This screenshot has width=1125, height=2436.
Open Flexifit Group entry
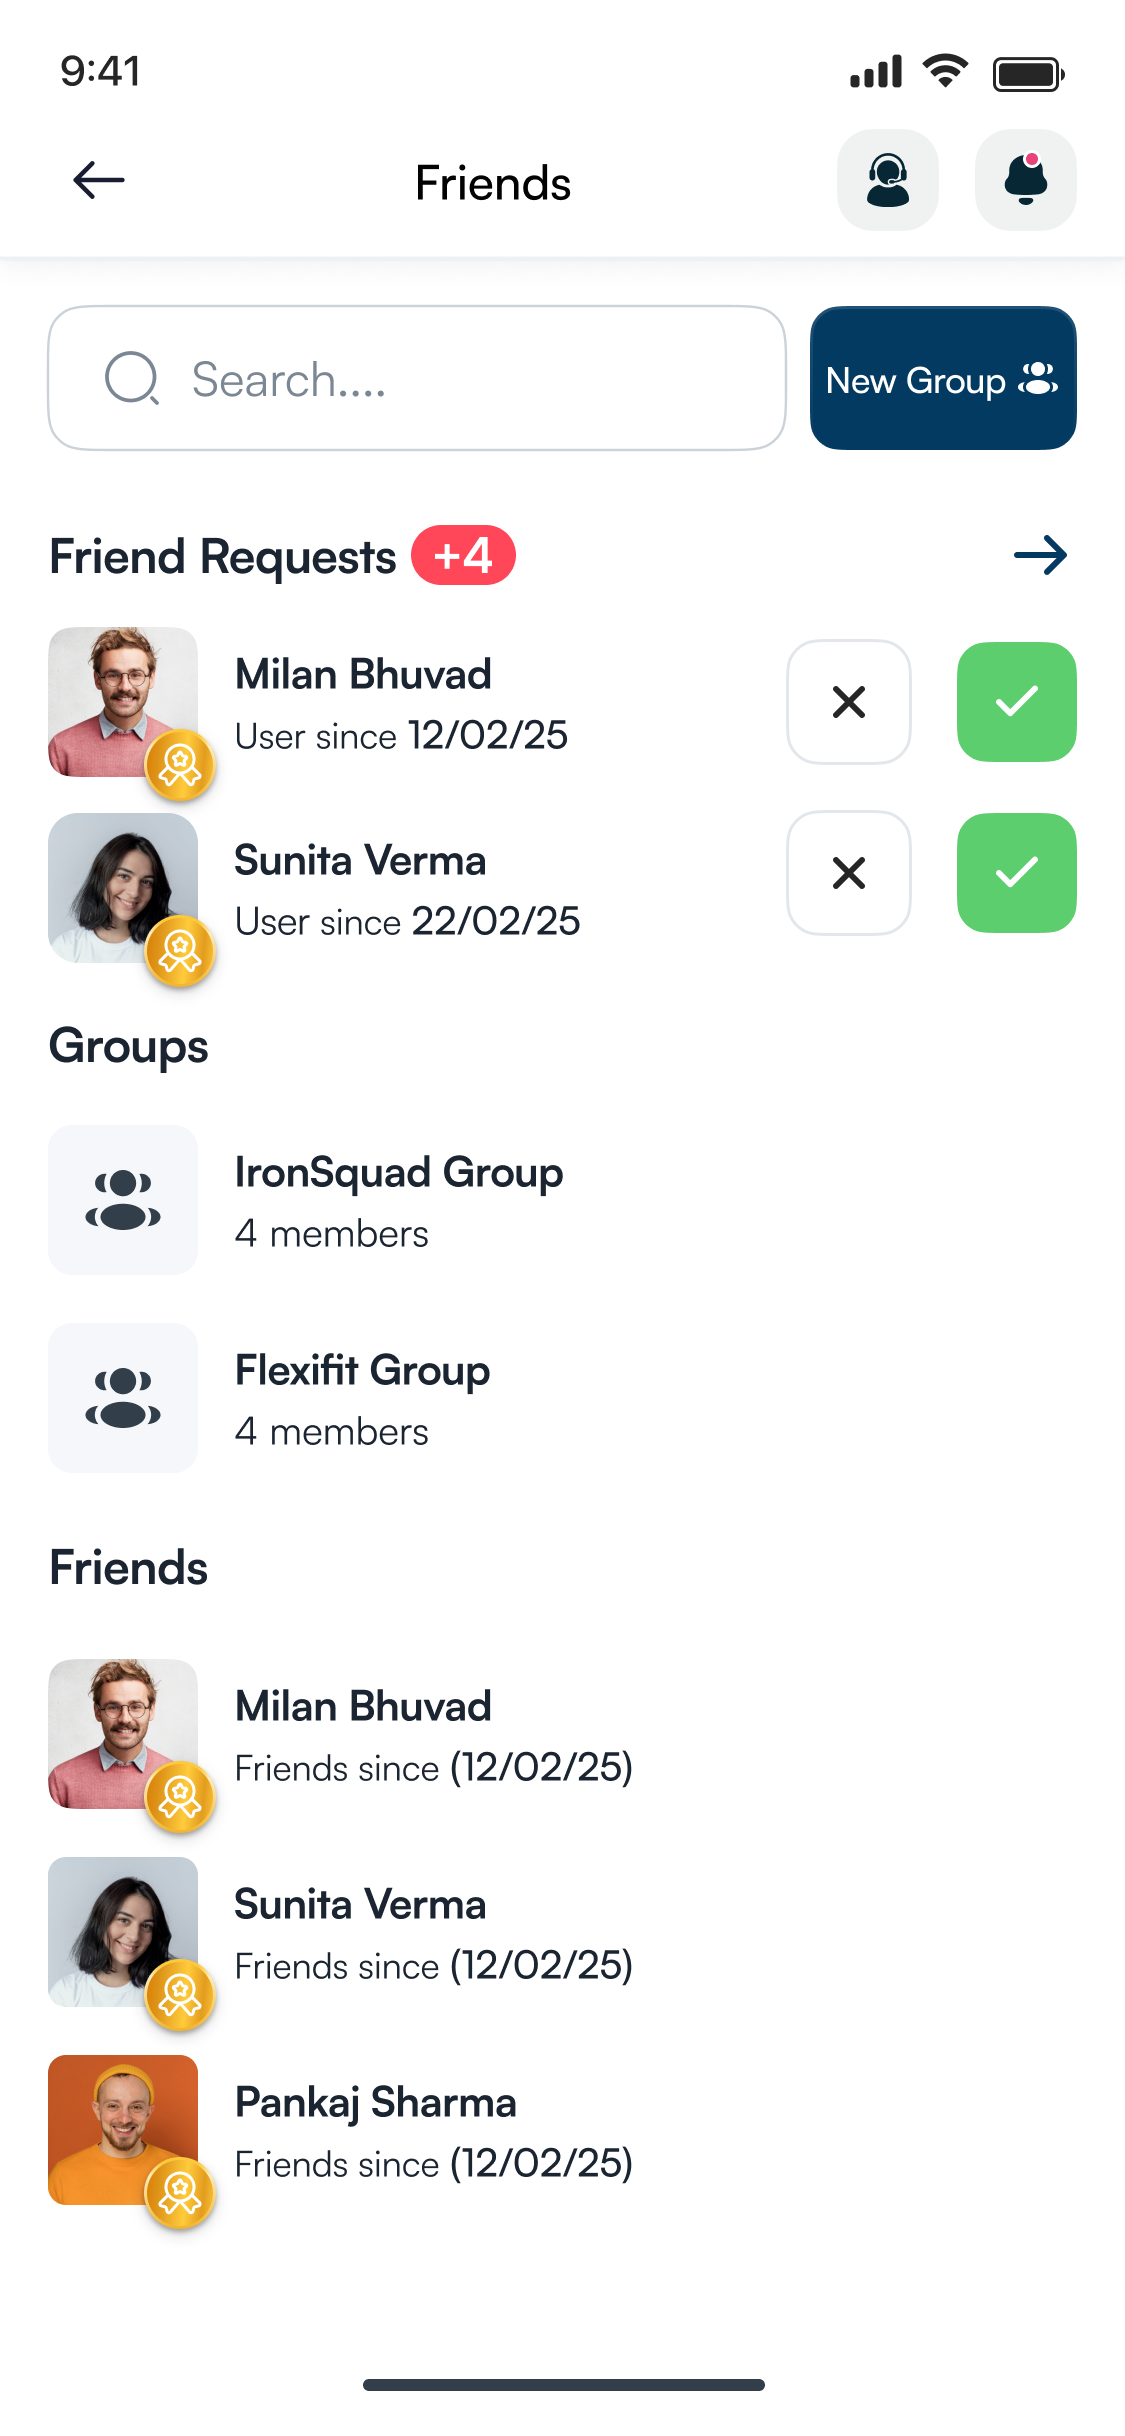pos(362,1398)
